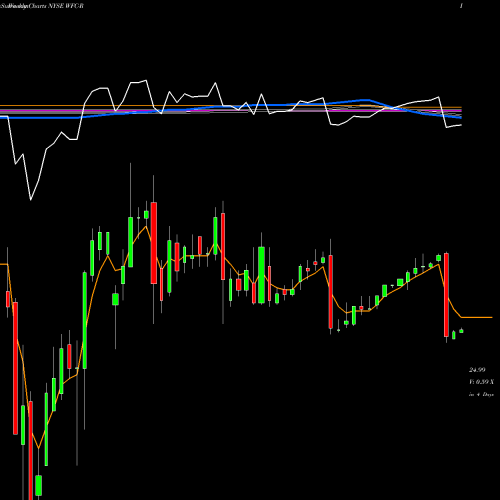500x500 pixels.
Task: Click the 'V: 0.39 X' volume label
Action: pos(481,382)
